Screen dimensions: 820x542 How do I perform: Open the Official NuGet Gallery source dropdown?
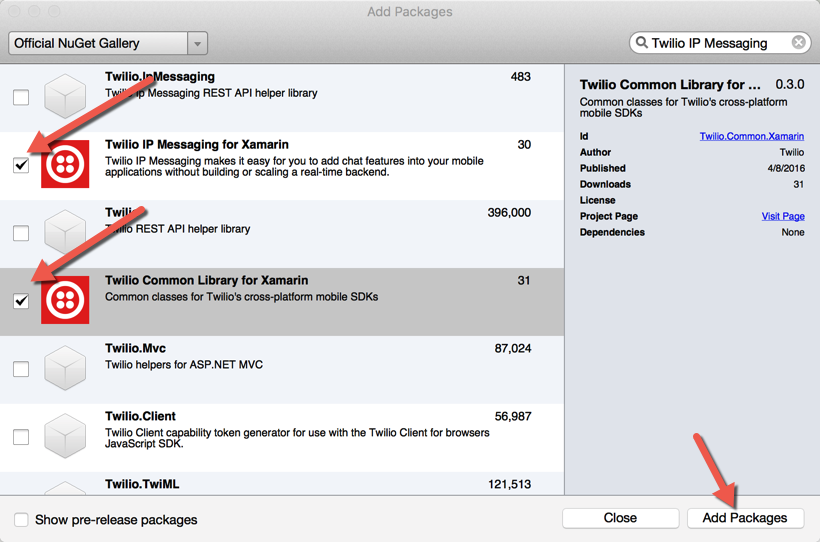pyautogui.click(x=108, y=43)
